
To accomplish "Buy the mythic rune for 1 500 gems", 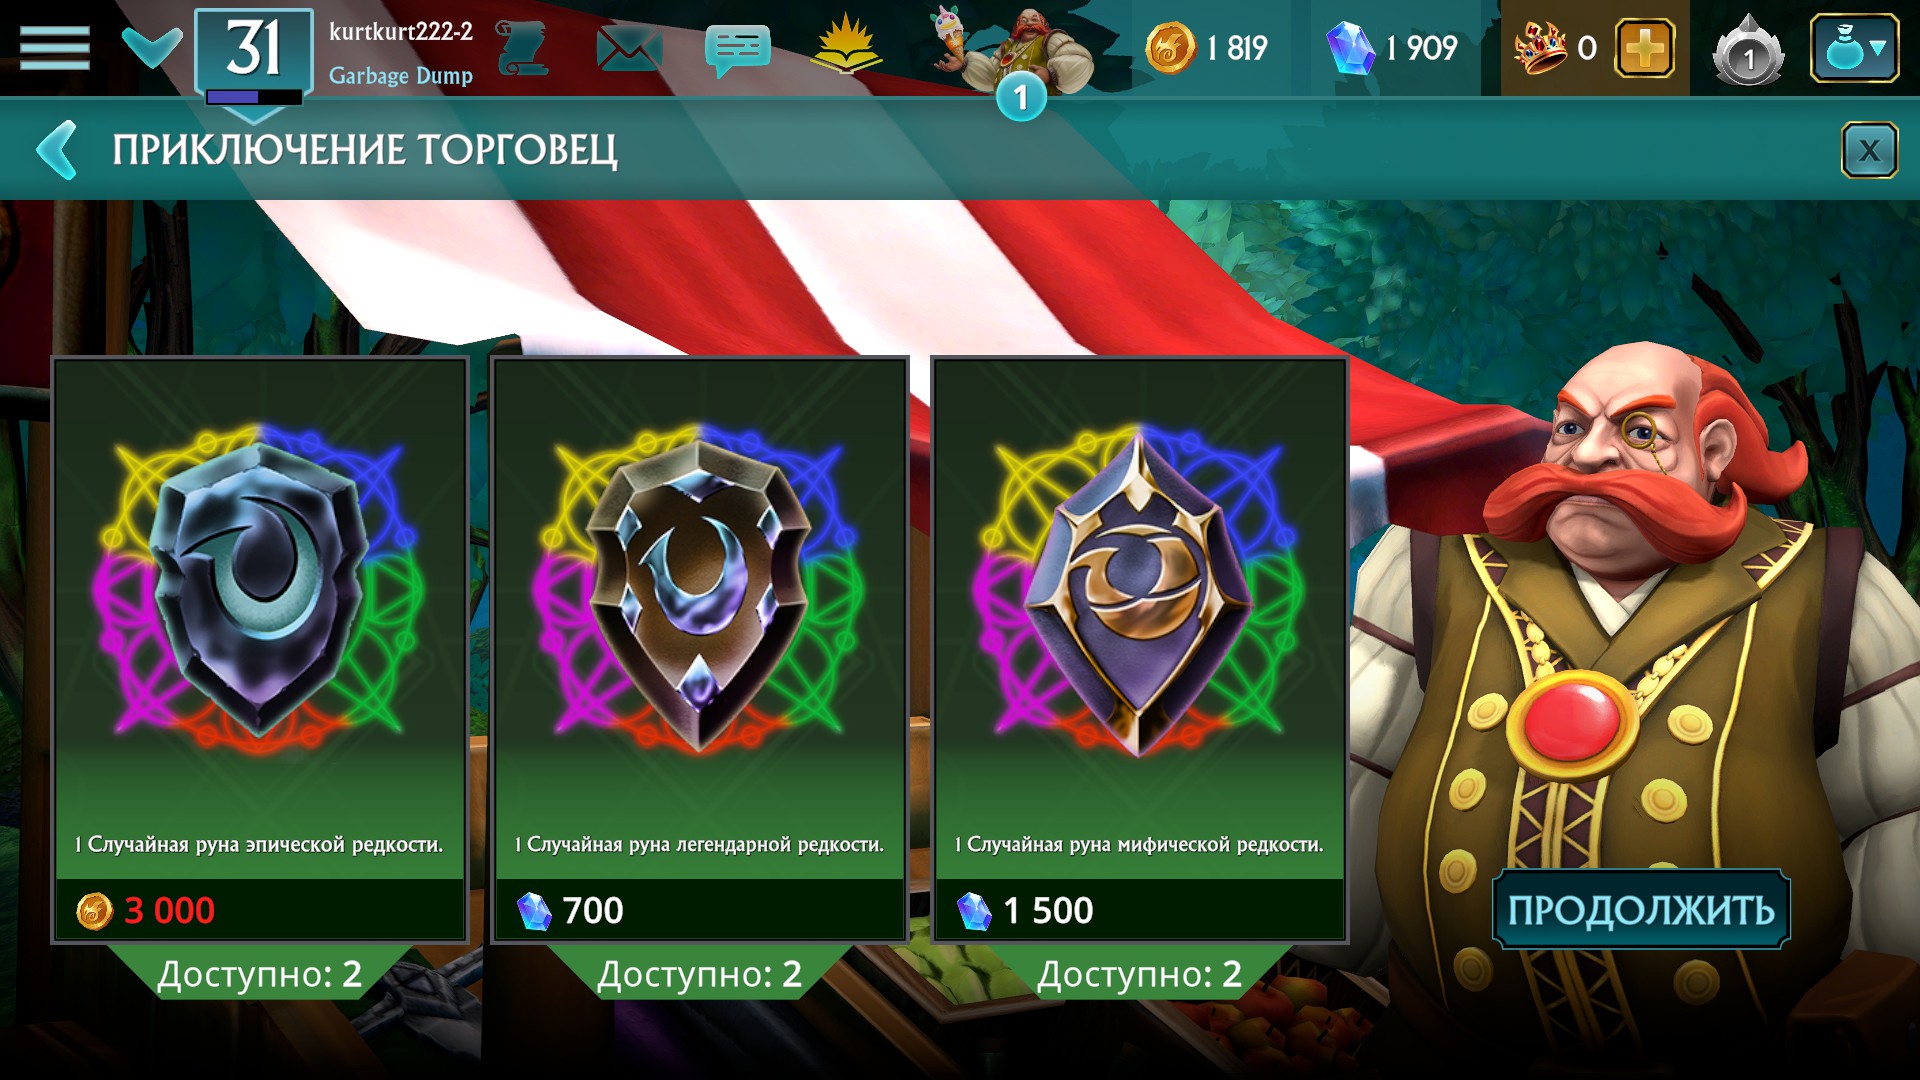I will point(1140,910).
